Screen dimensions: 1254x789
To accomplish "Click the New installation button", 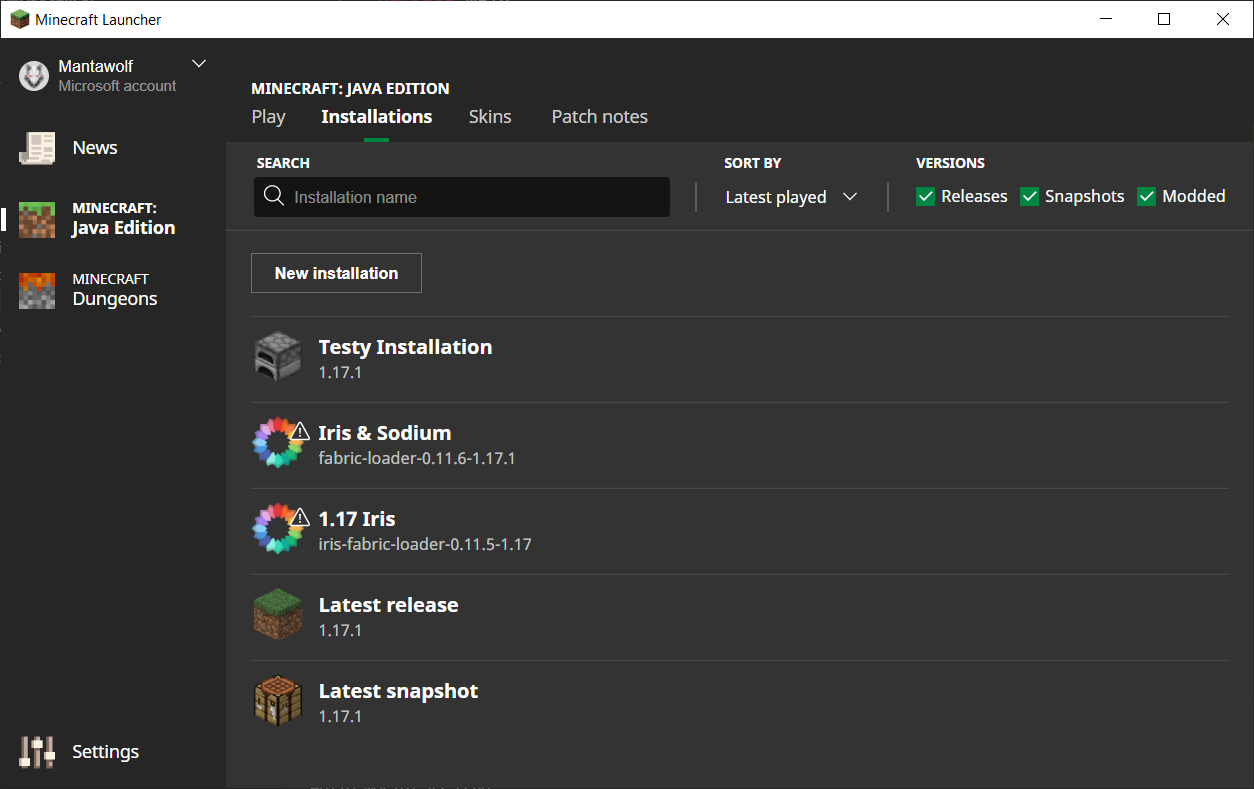I will pos(336,273).
